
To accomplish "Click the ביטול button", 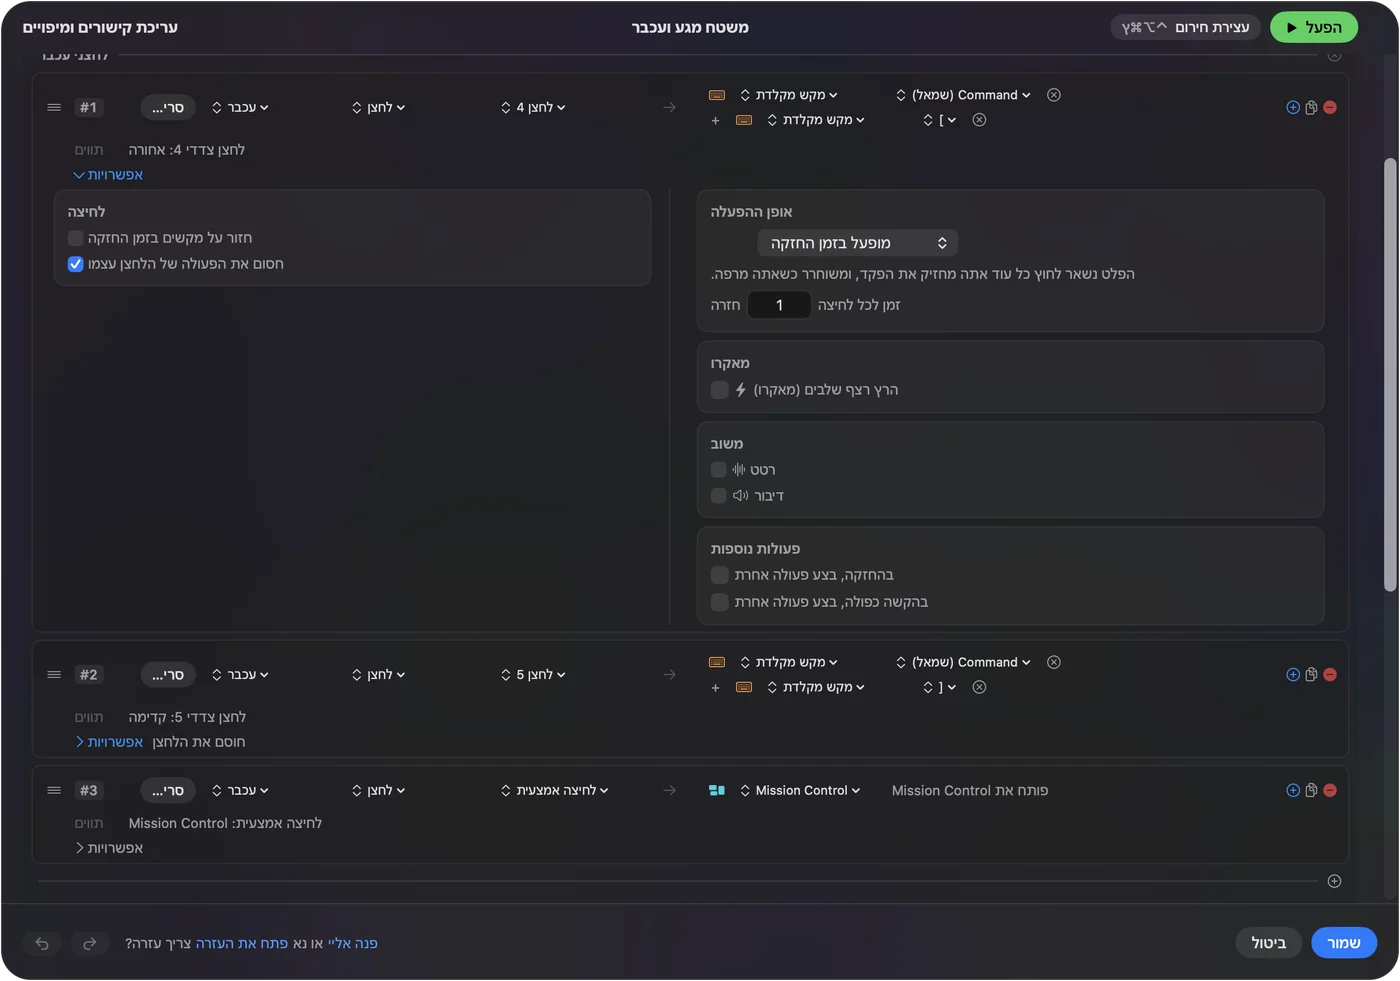I will click(1269, 943).
